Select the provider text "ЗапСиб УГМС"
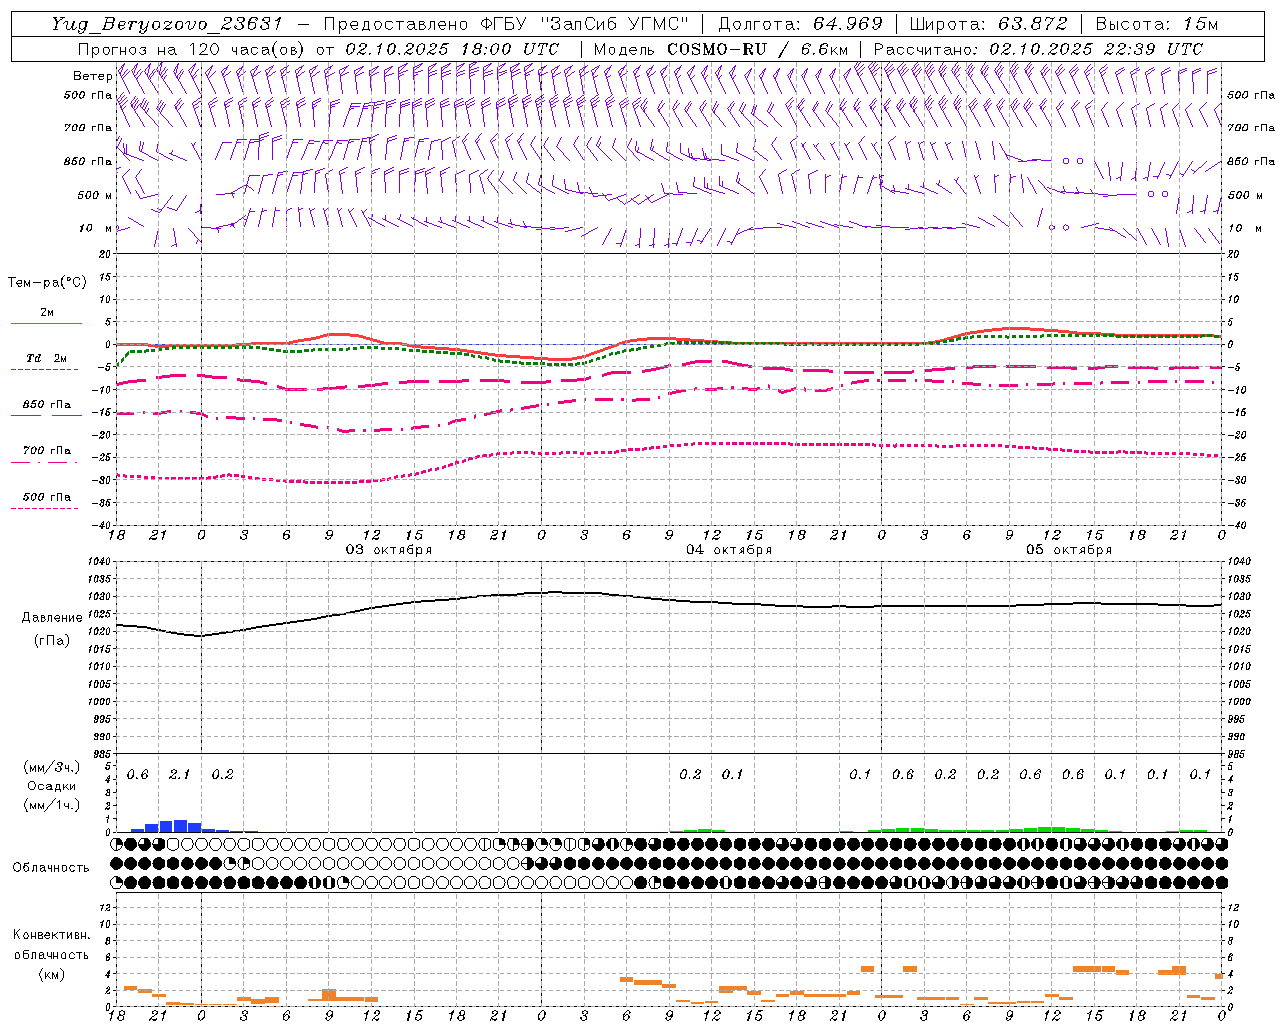Image resolution: width=1280 pixels, height=1024 pixels. point(615,24)
